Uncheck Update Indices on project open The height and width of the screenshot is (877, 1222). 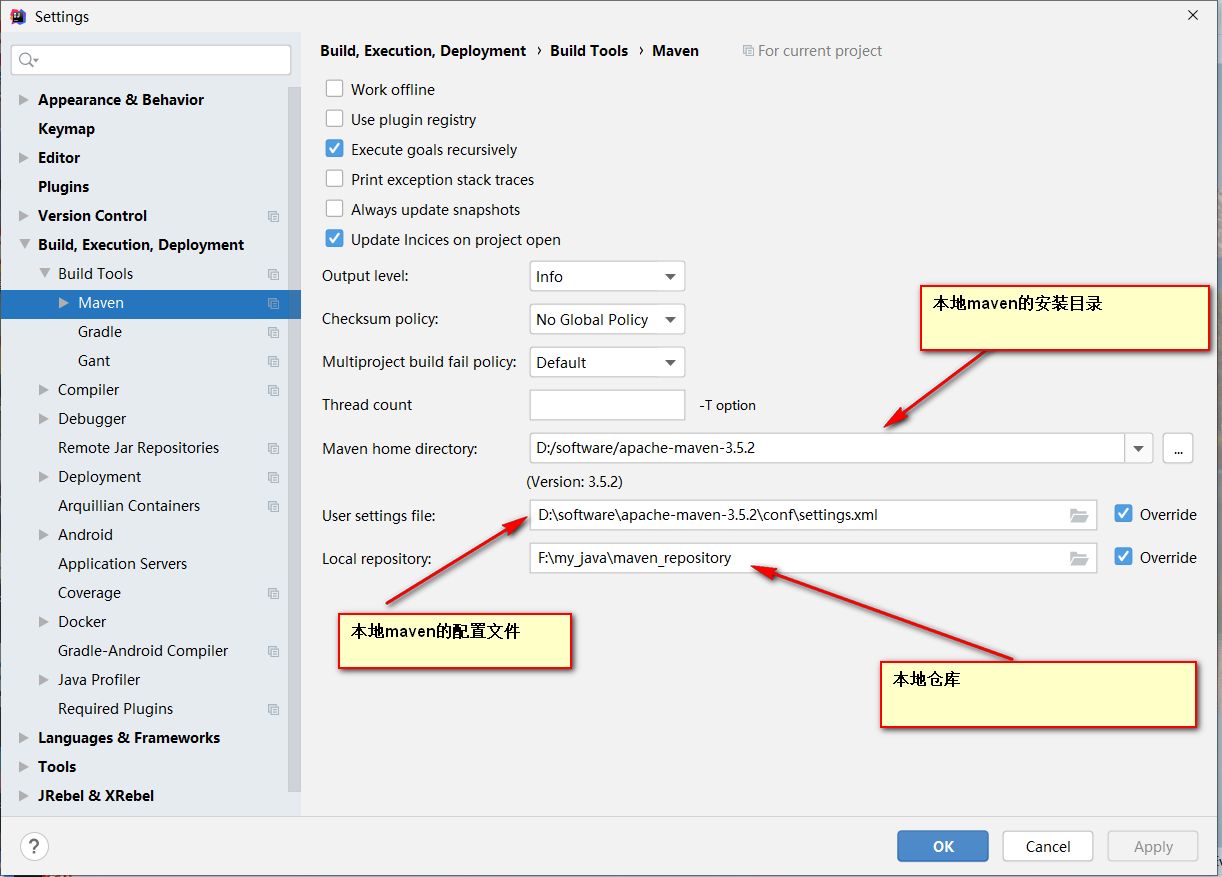(x=334, y=239)
